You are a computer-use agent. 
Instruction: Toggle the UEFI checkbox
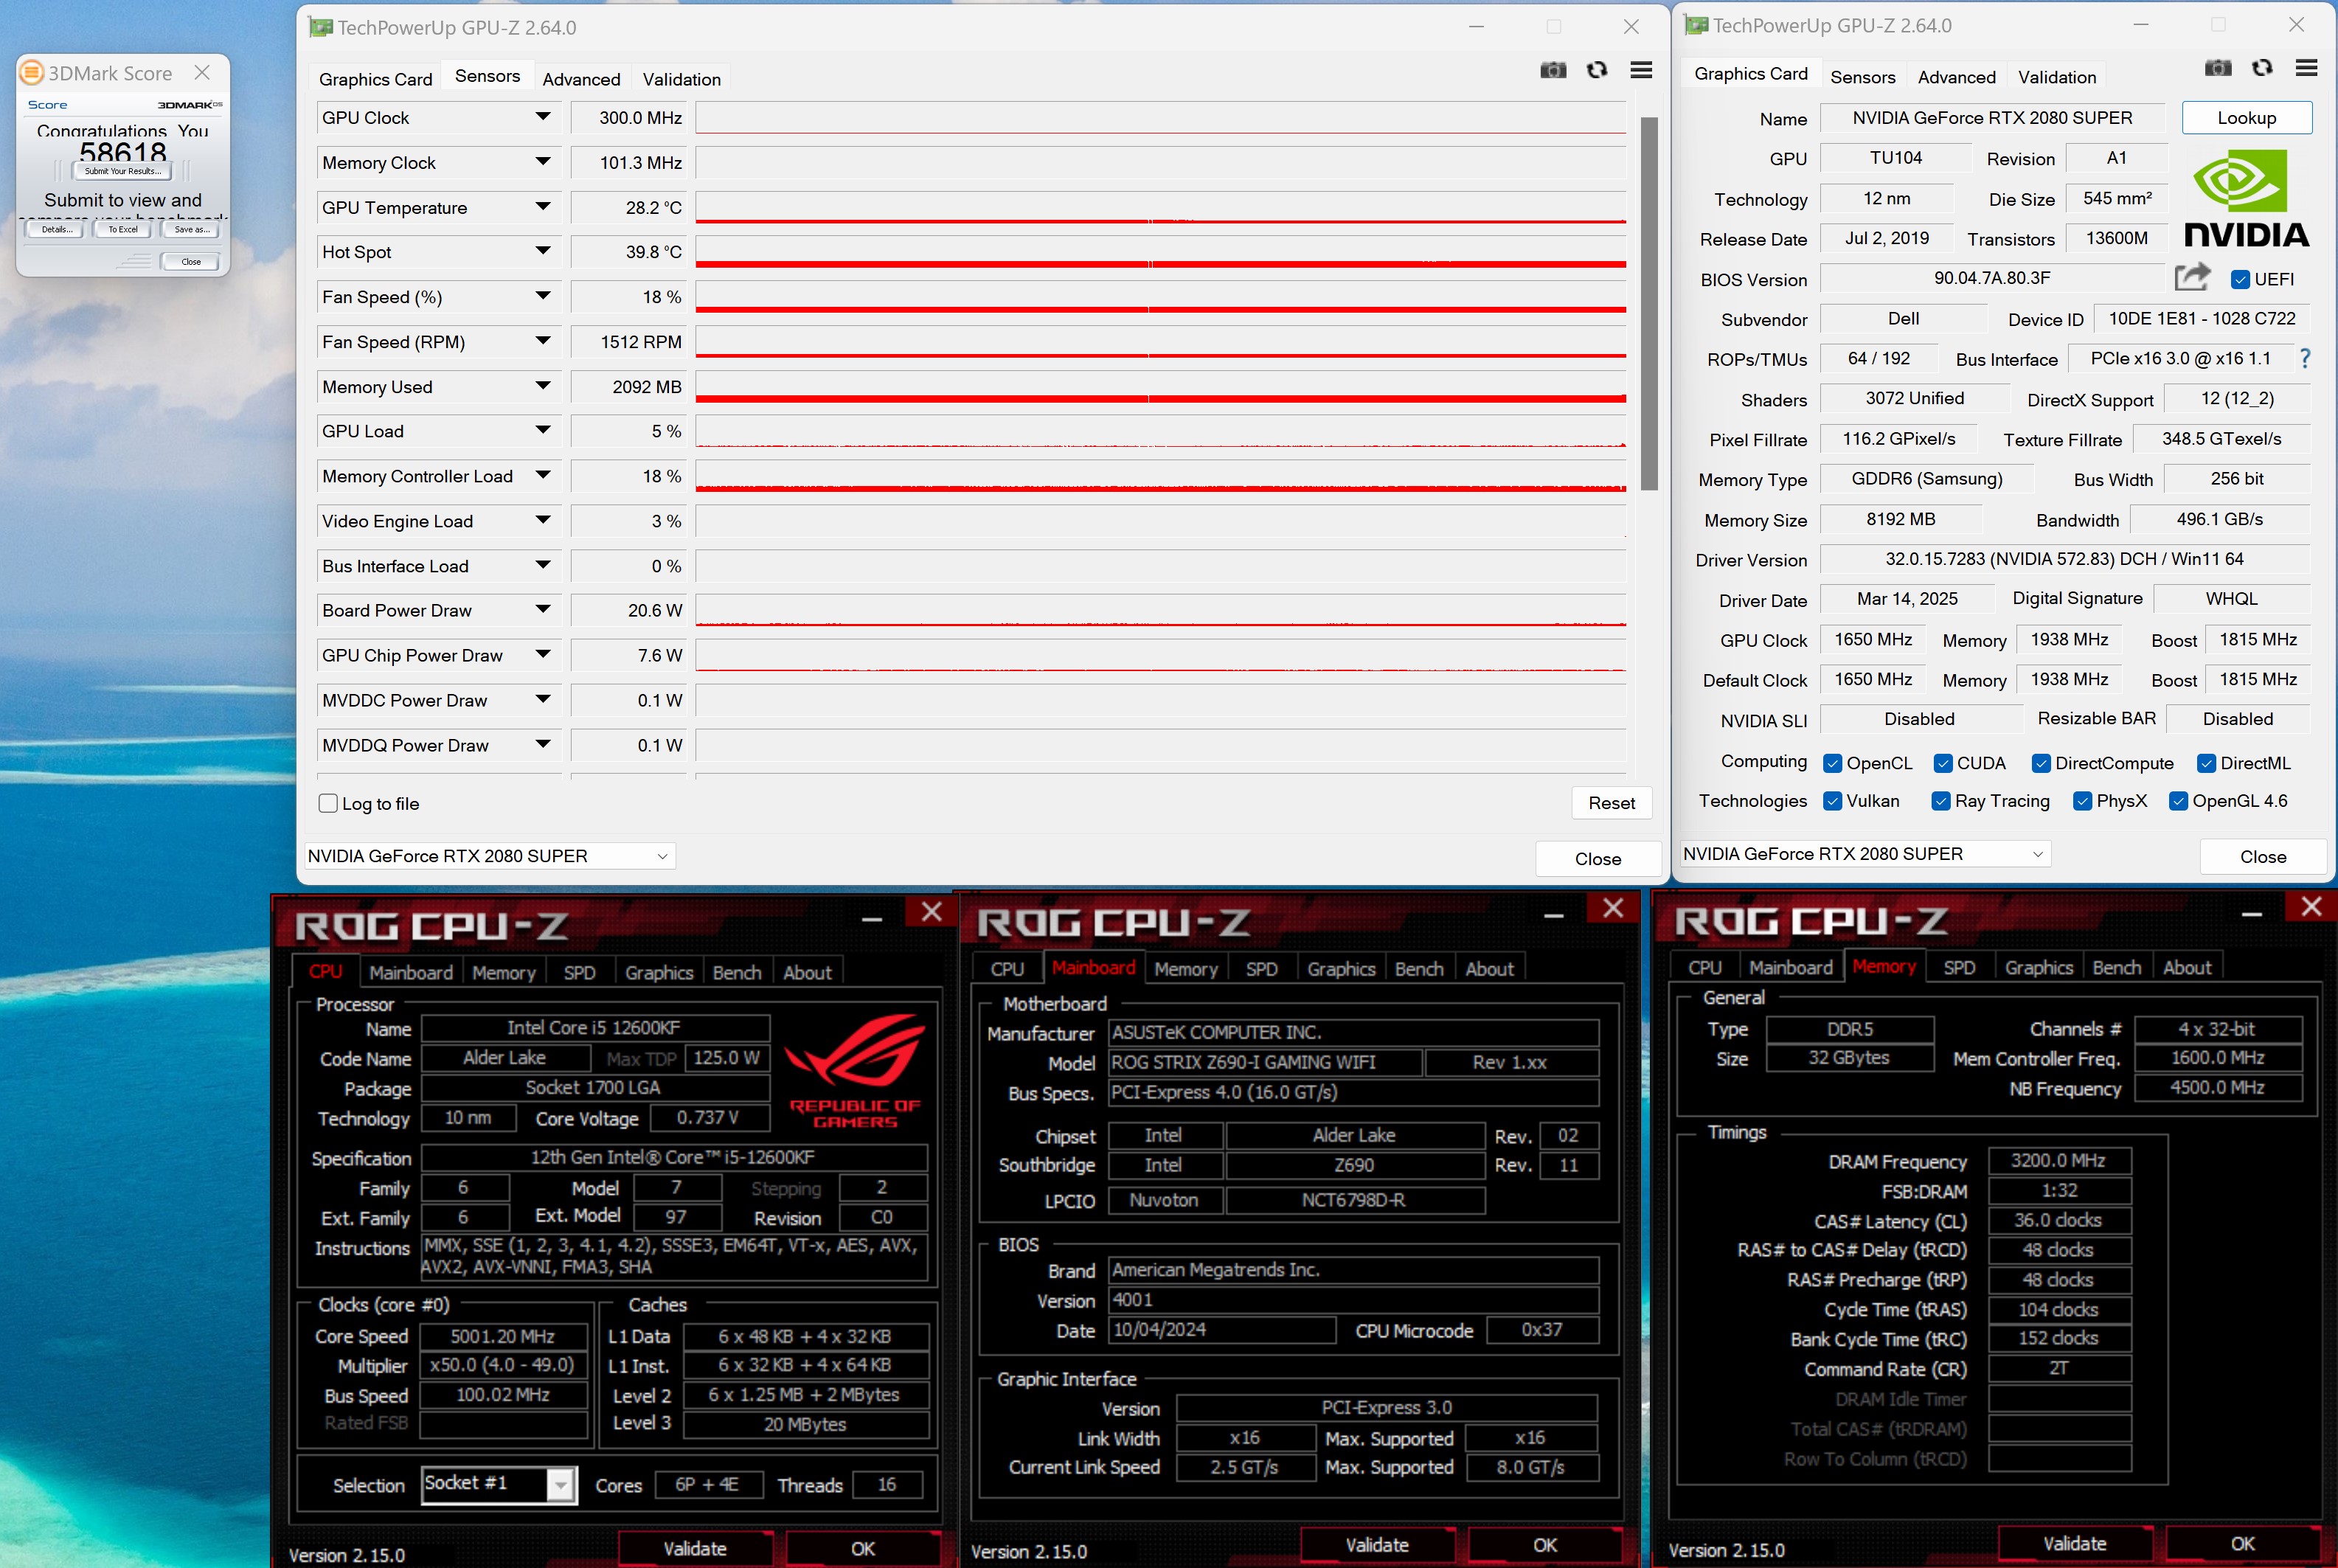[2240, 280]
